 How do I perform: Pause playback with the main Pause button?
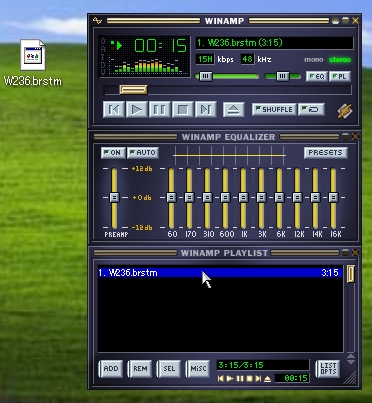[x=159, y=110]
